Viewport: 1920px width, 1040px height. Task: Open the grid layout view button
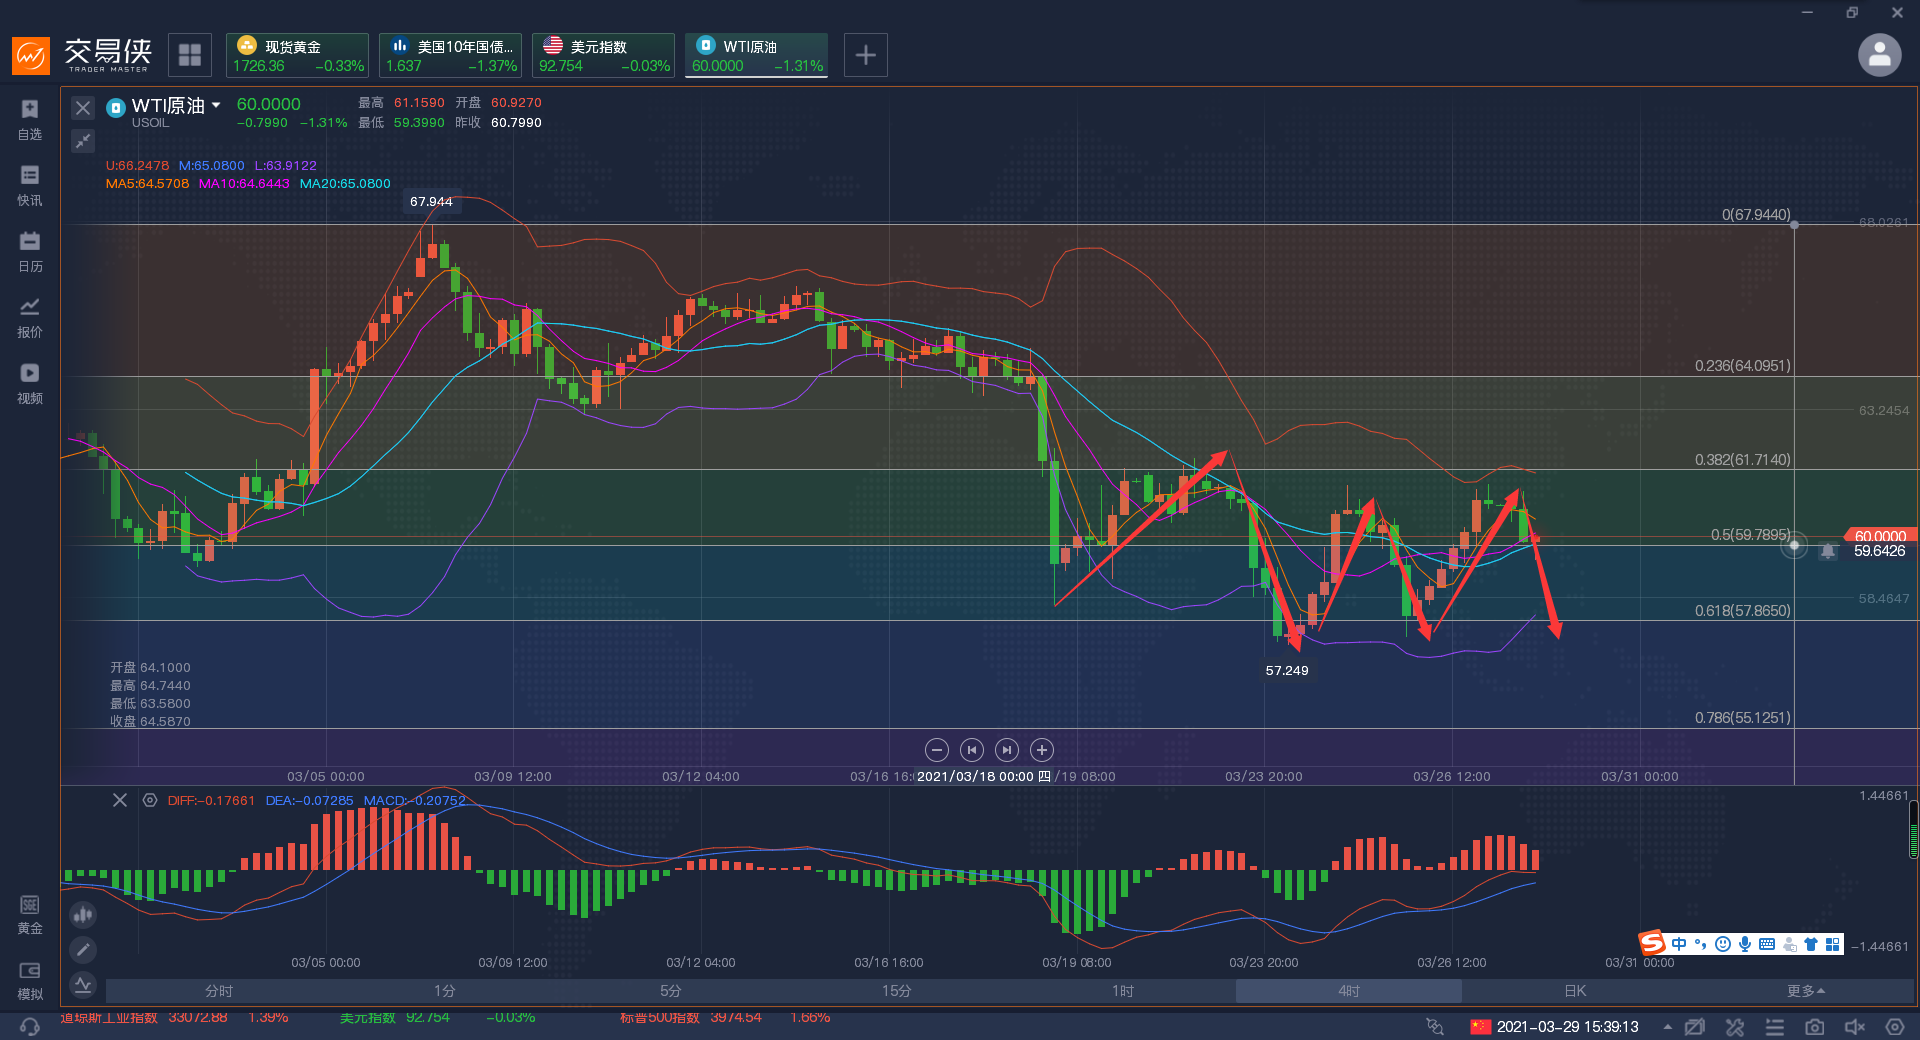190,55
